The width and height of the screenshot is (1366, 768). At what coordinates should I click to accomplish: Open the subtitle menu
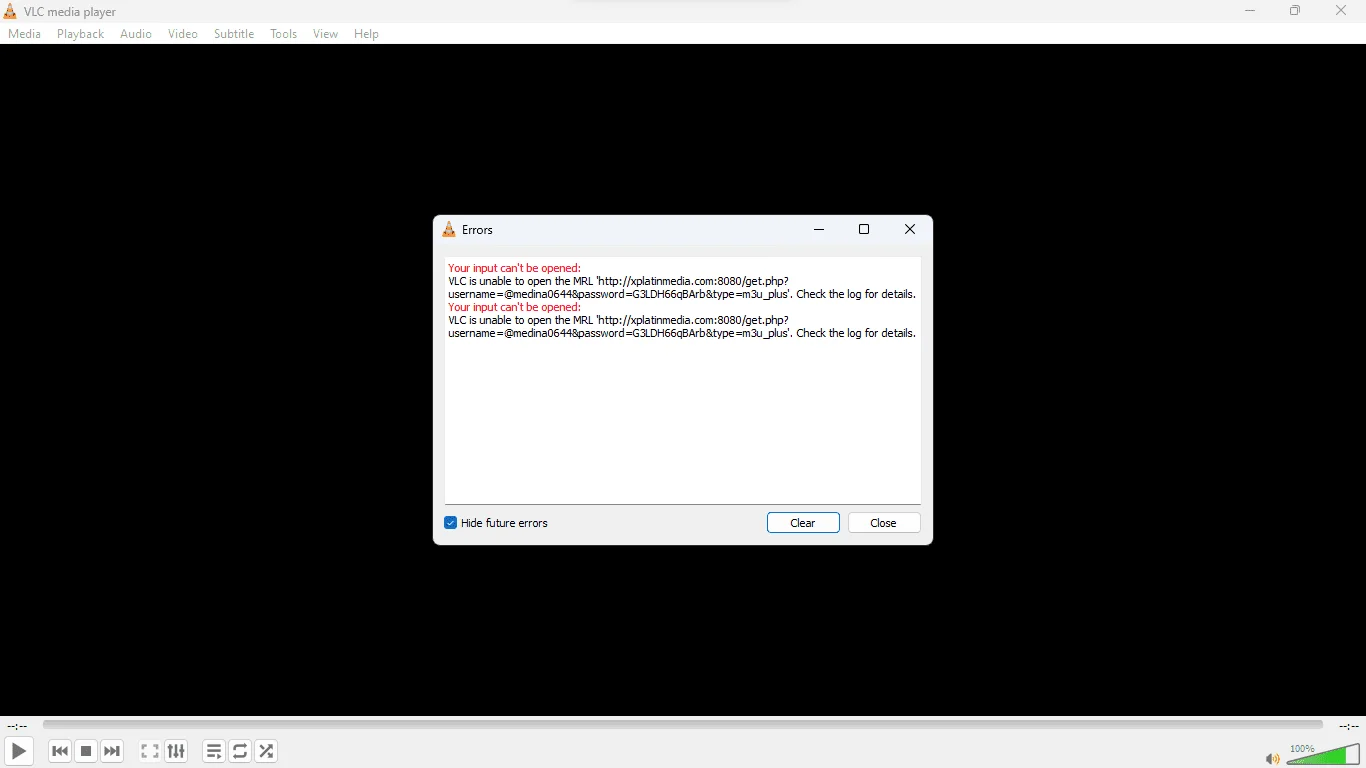234,34
